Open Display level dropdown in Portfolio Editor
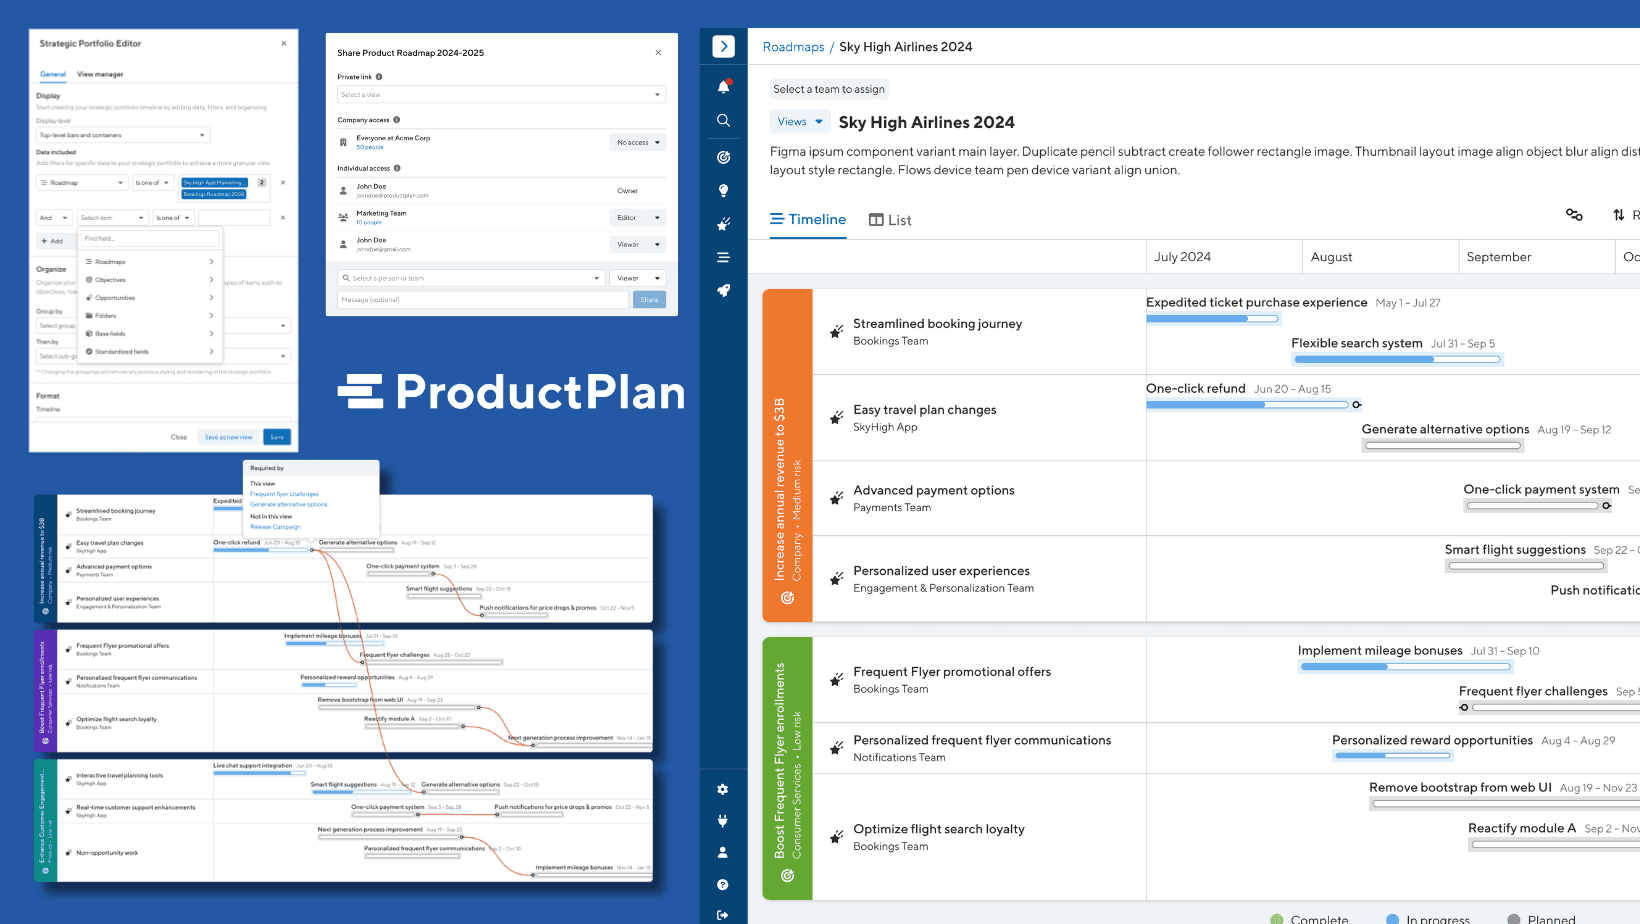The width and height of the screenshot is (1640, 924). pyautogui.click(x=123, y=135)
